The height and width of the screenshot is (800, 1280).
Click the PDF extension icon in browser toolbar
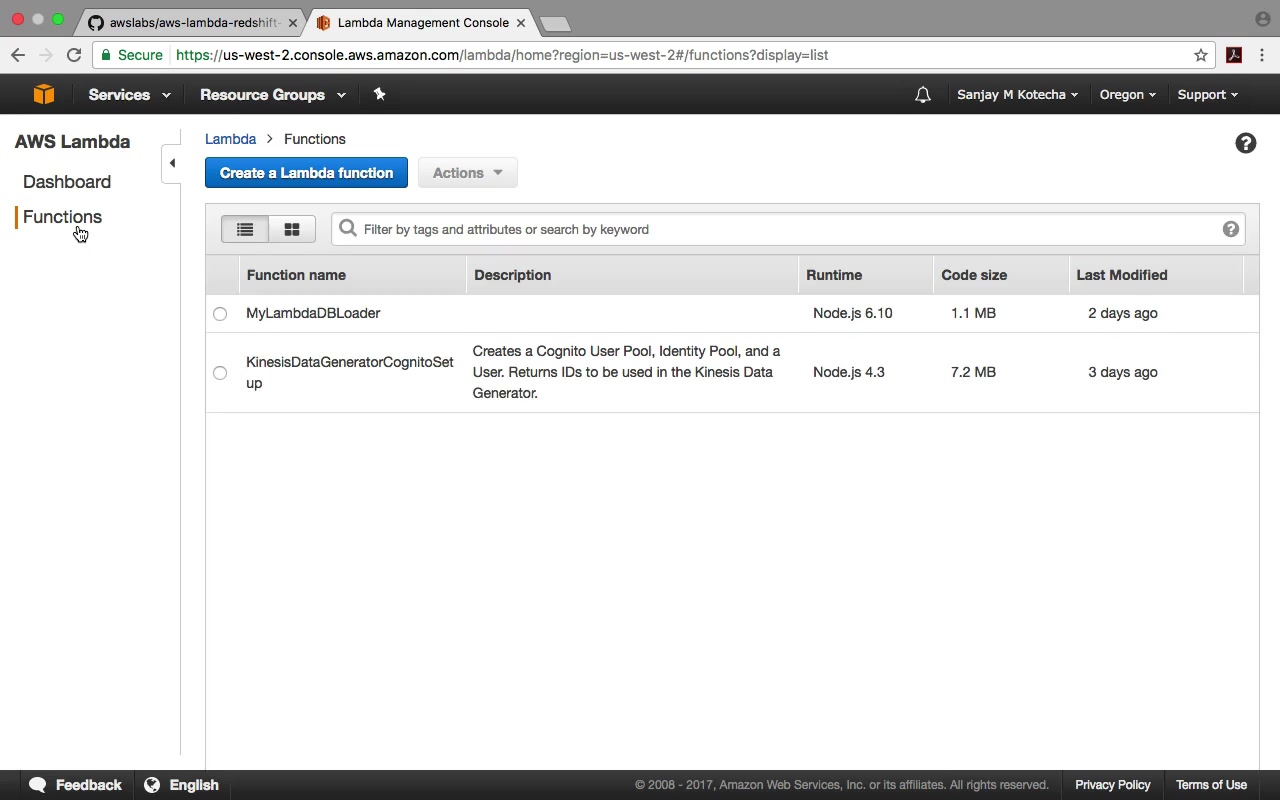[1234, 55]
